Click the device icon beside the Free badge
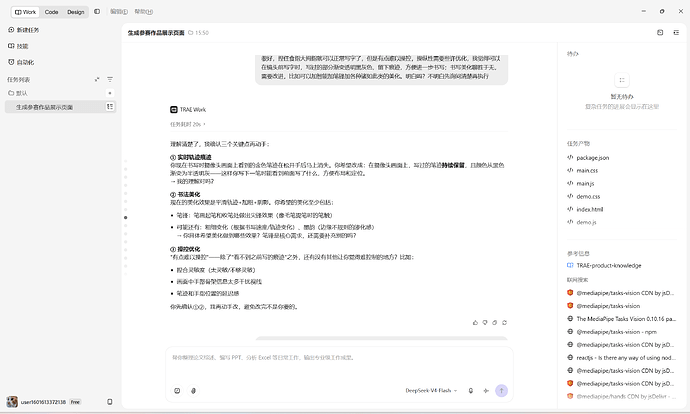The width and height of the screenshot is (690, 414). click(x=110, y=402)
